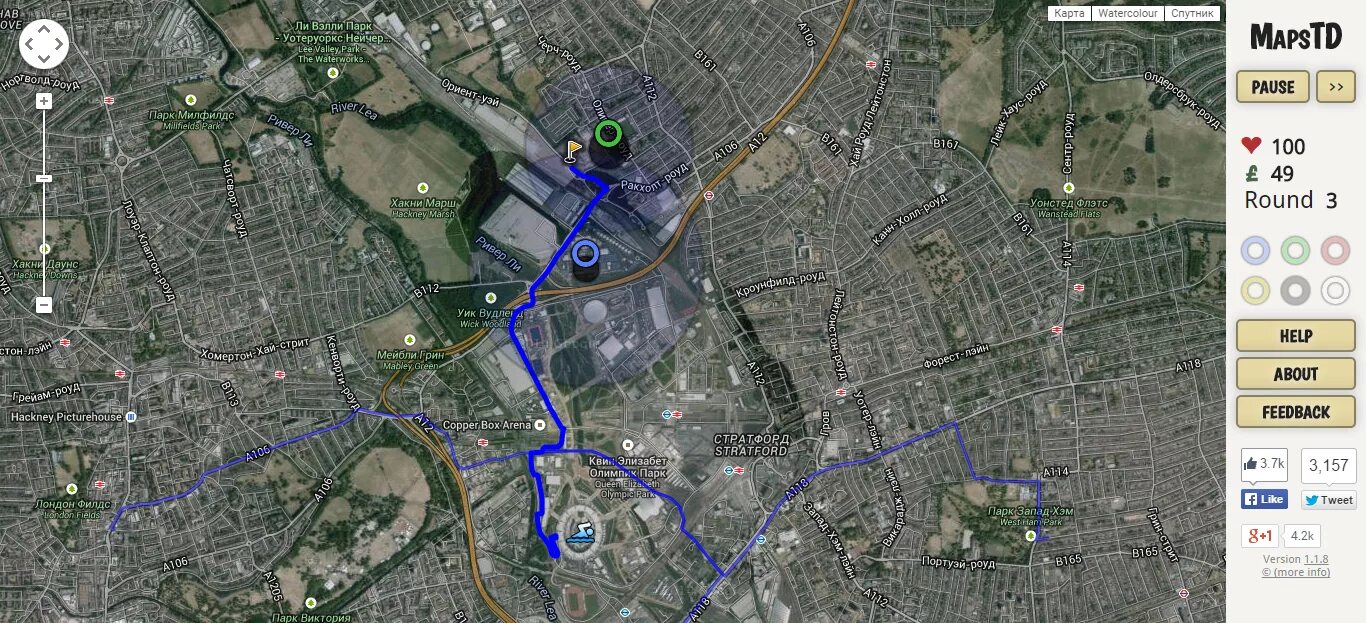
Task: Select the dark gray tower icon
Action: pyautogui.click(x=1295, y=290)
